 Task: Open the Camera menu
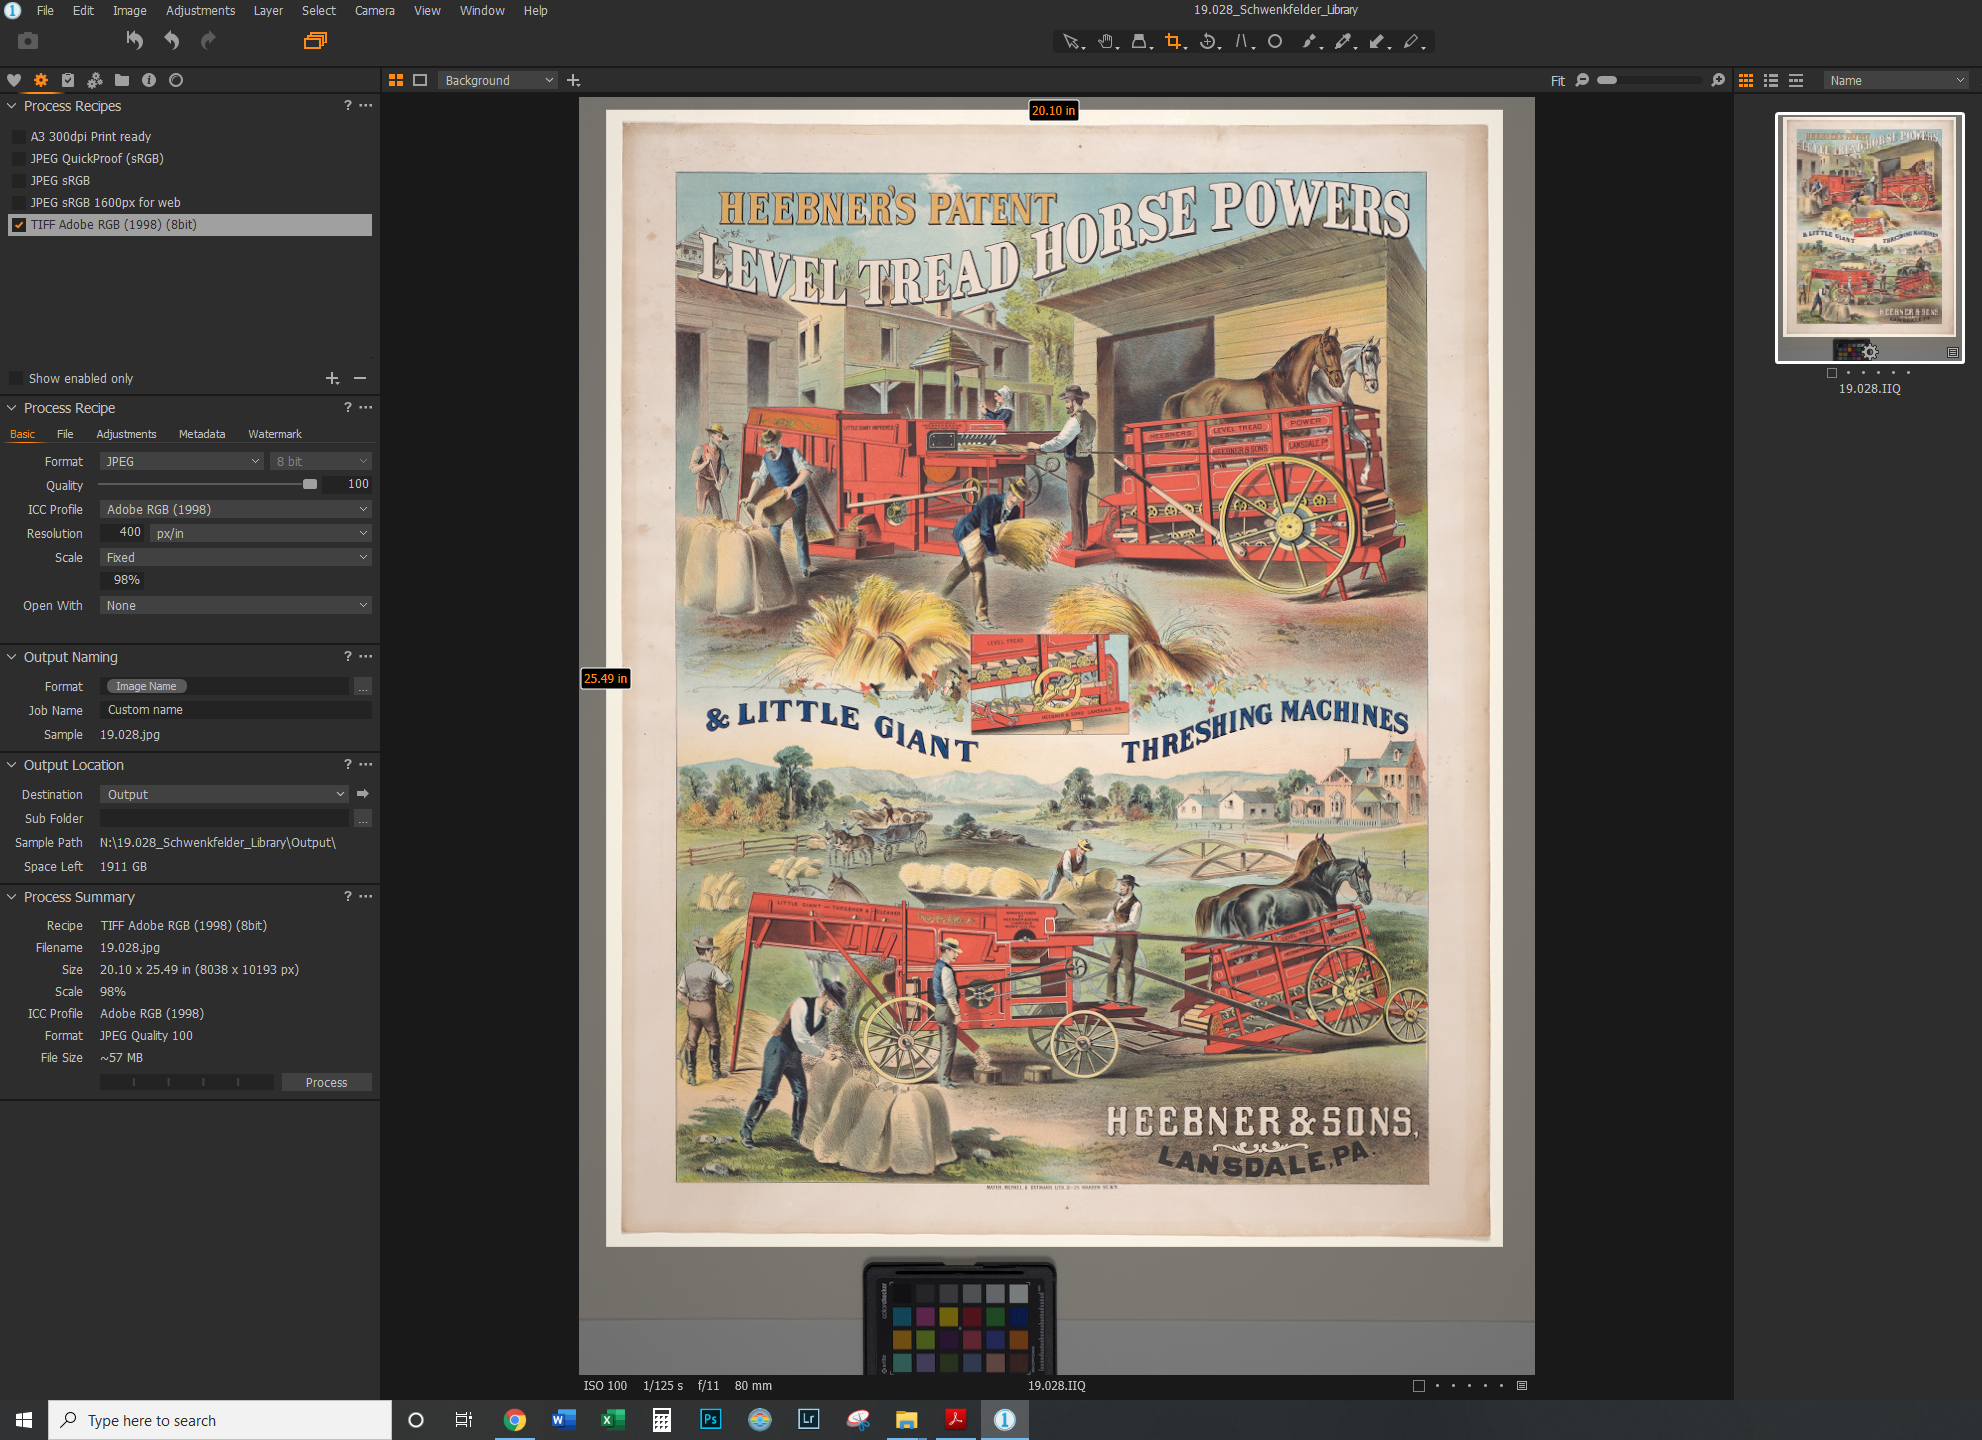375,10
